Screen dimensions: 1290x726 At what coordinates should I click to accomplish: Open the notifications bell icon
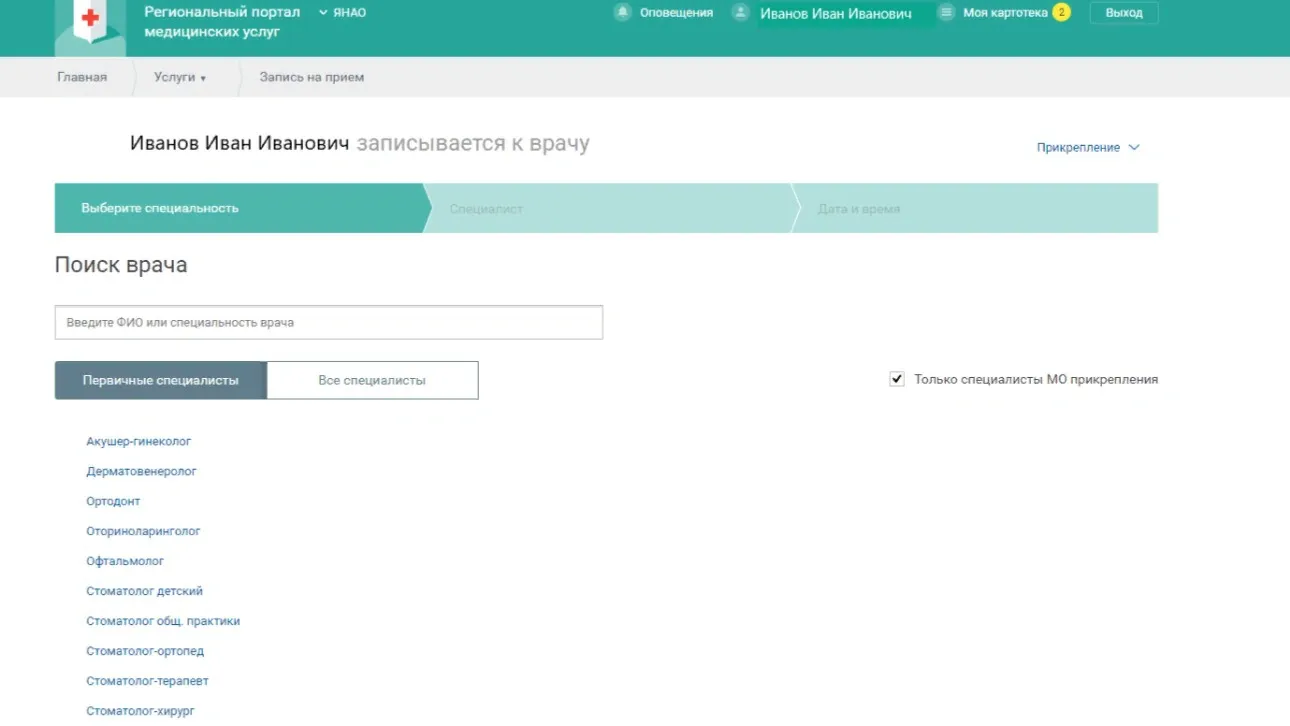pyautogui.click(x=622, y=12)
